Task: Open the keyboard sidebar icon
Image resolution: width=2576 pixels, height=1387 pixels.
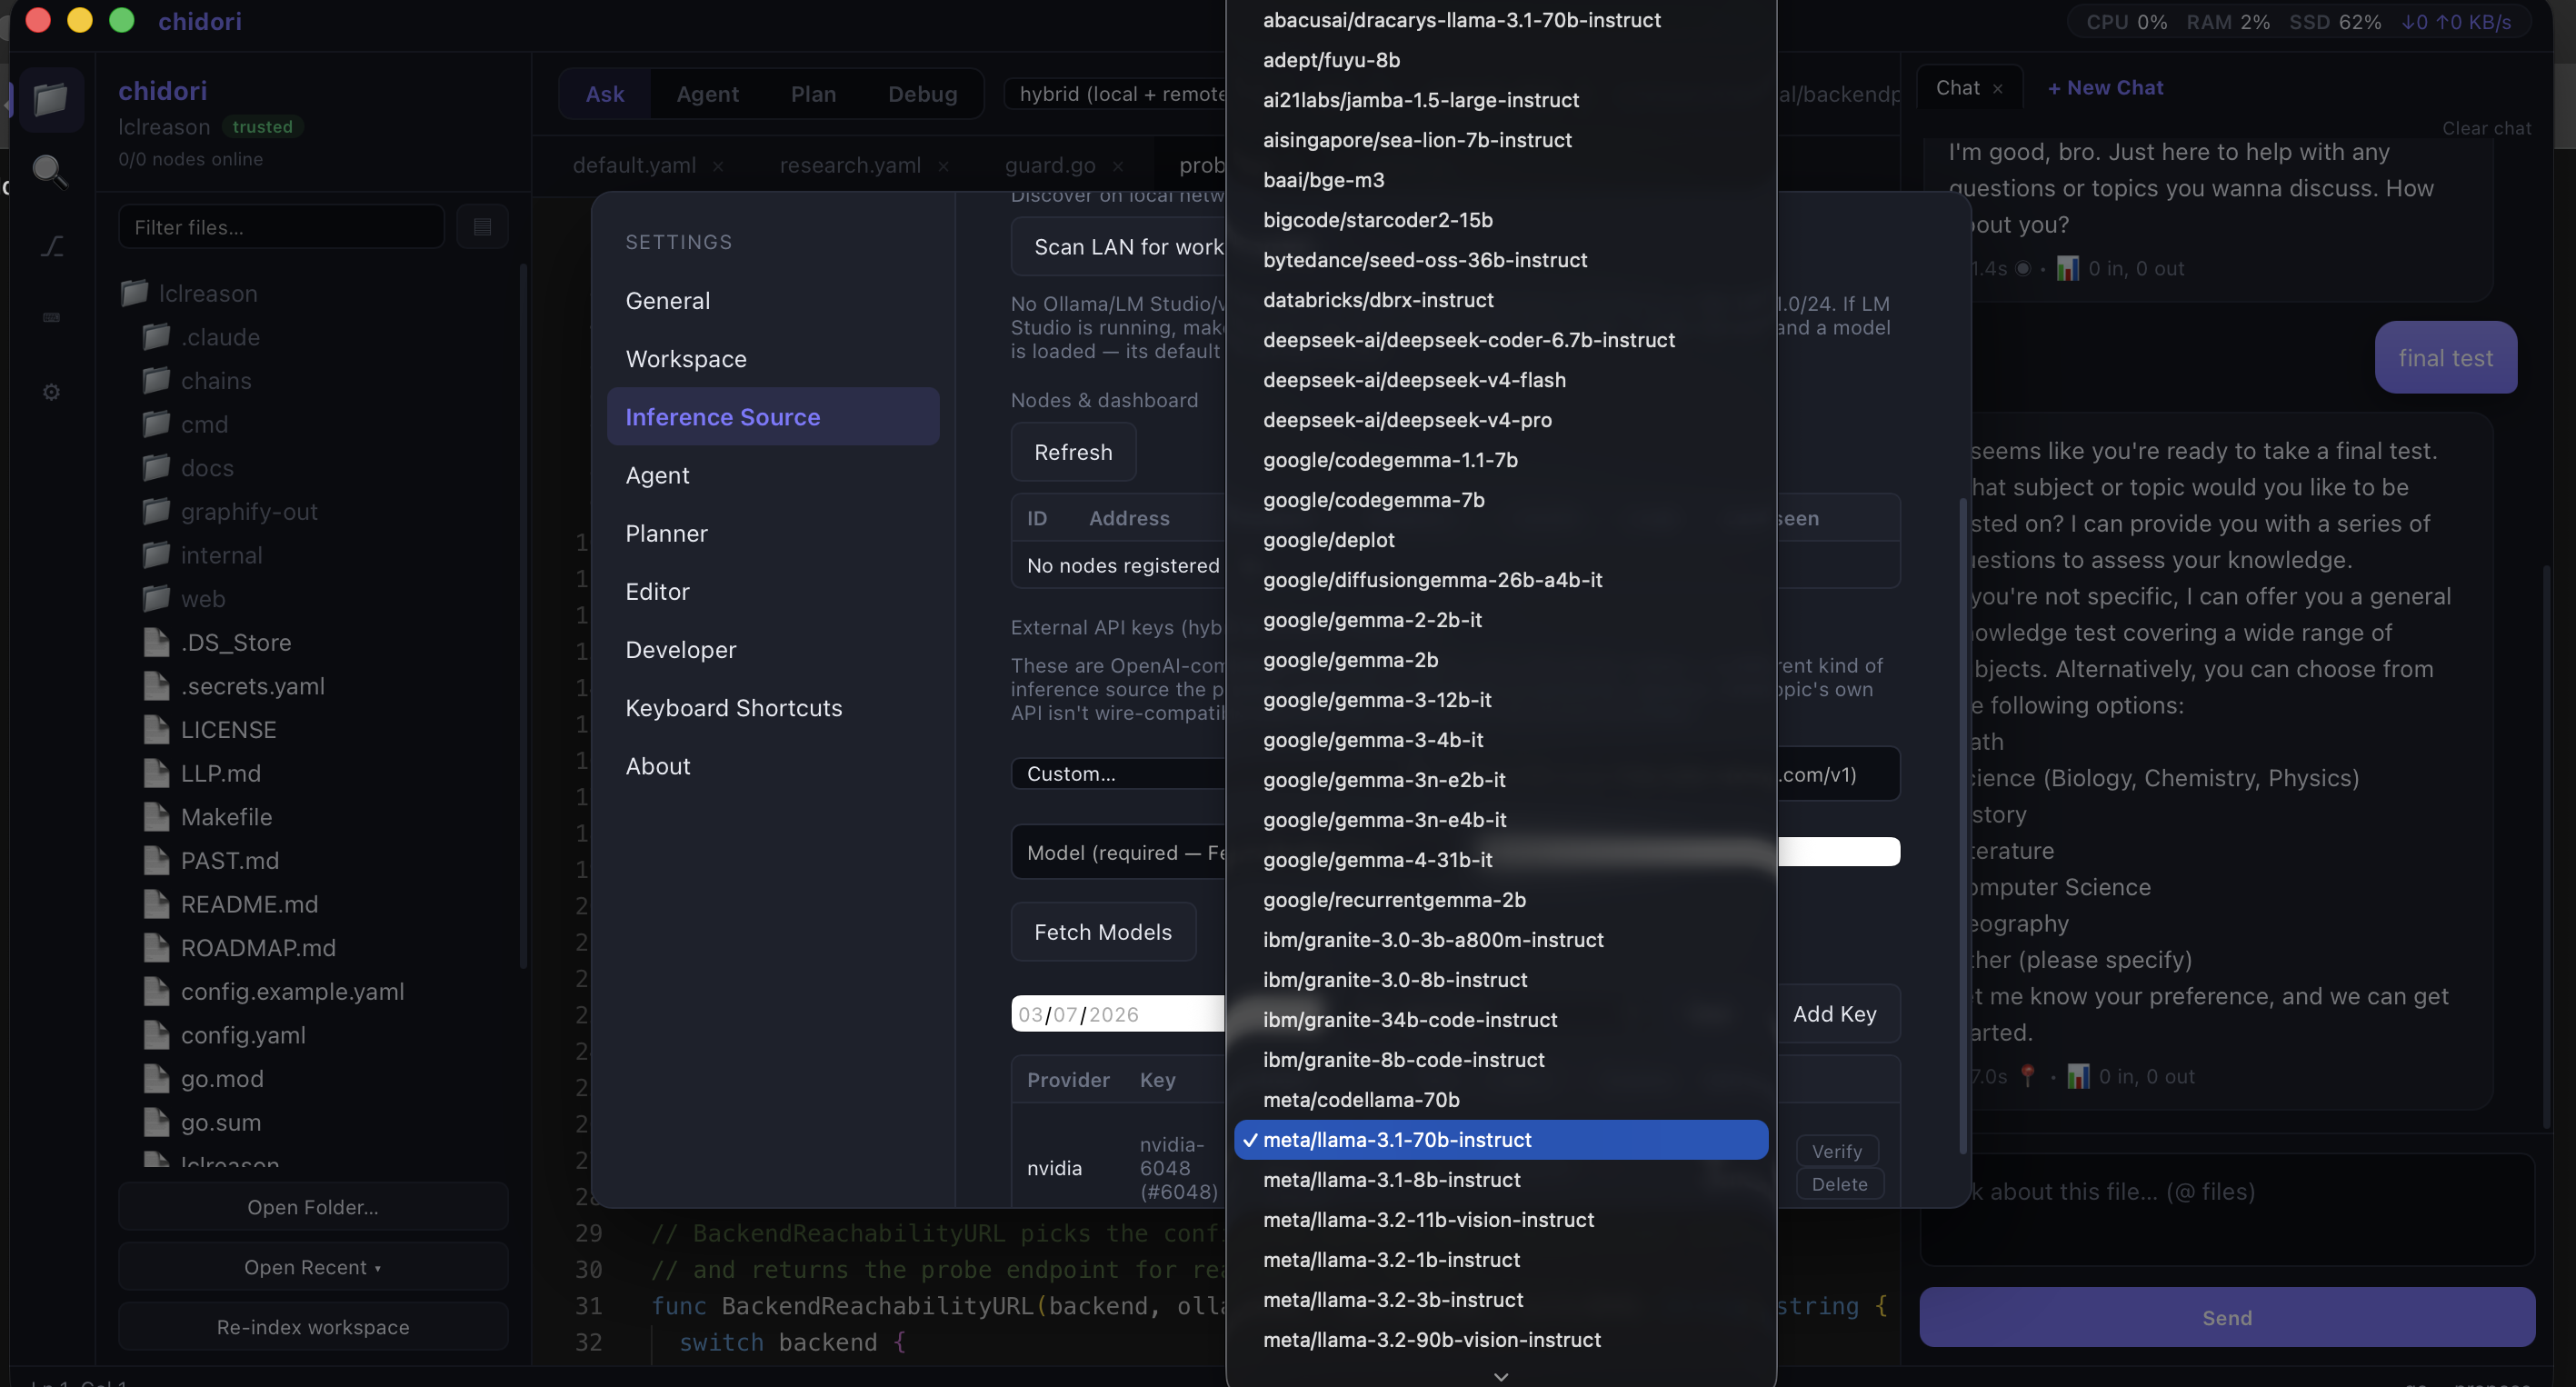Action: [51, 317]
